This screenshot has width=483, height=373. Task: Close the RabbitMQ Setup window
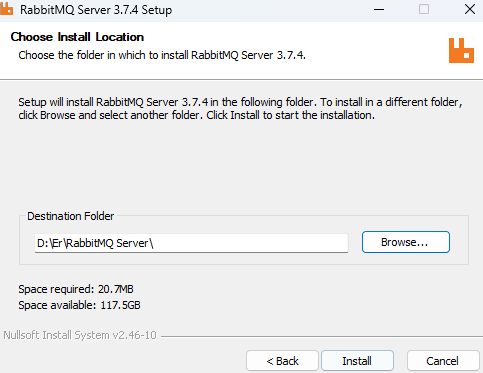click(x=470, y=9)
